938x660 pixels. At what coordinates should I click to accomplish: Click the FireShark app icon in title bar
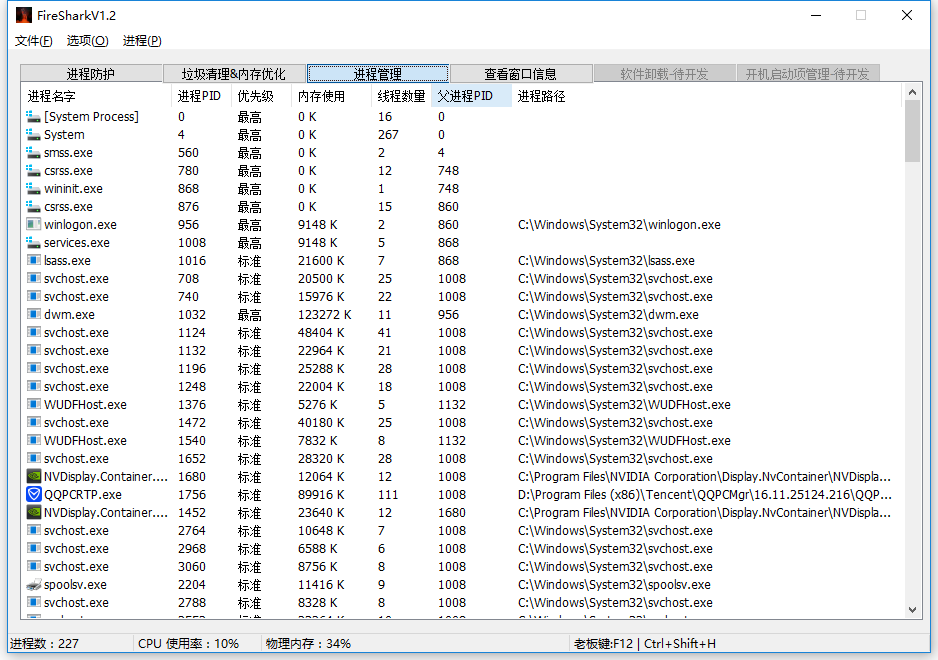pos(23,15)
